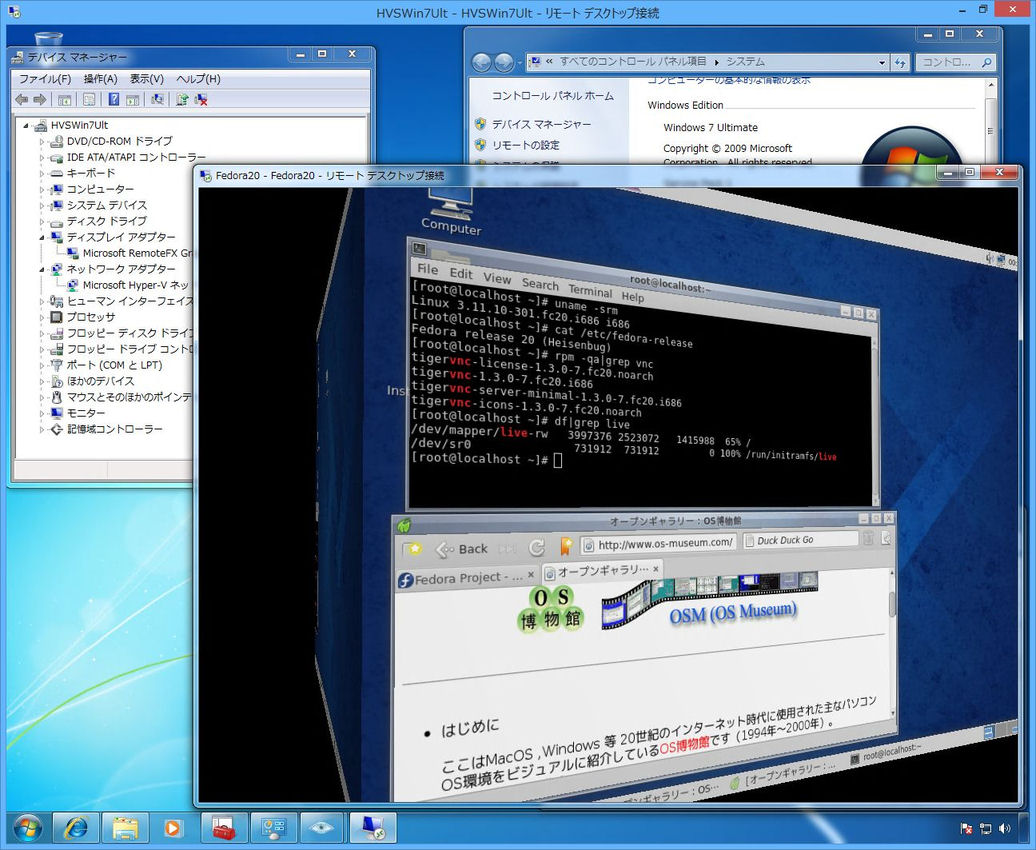Screen dimensions: 1036x850
Task: Click the red toolbox icon on the taskbar
Action: point(224,828)
